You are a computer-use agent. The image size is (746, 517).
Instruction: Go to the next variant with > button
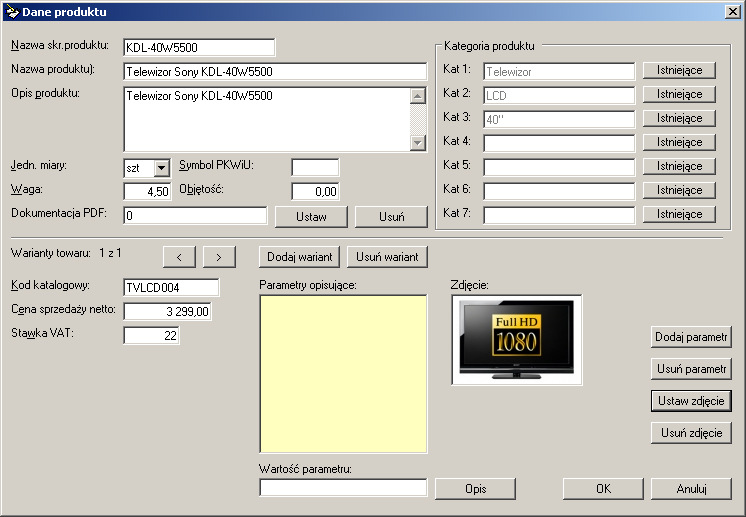(x=219, y=257)
